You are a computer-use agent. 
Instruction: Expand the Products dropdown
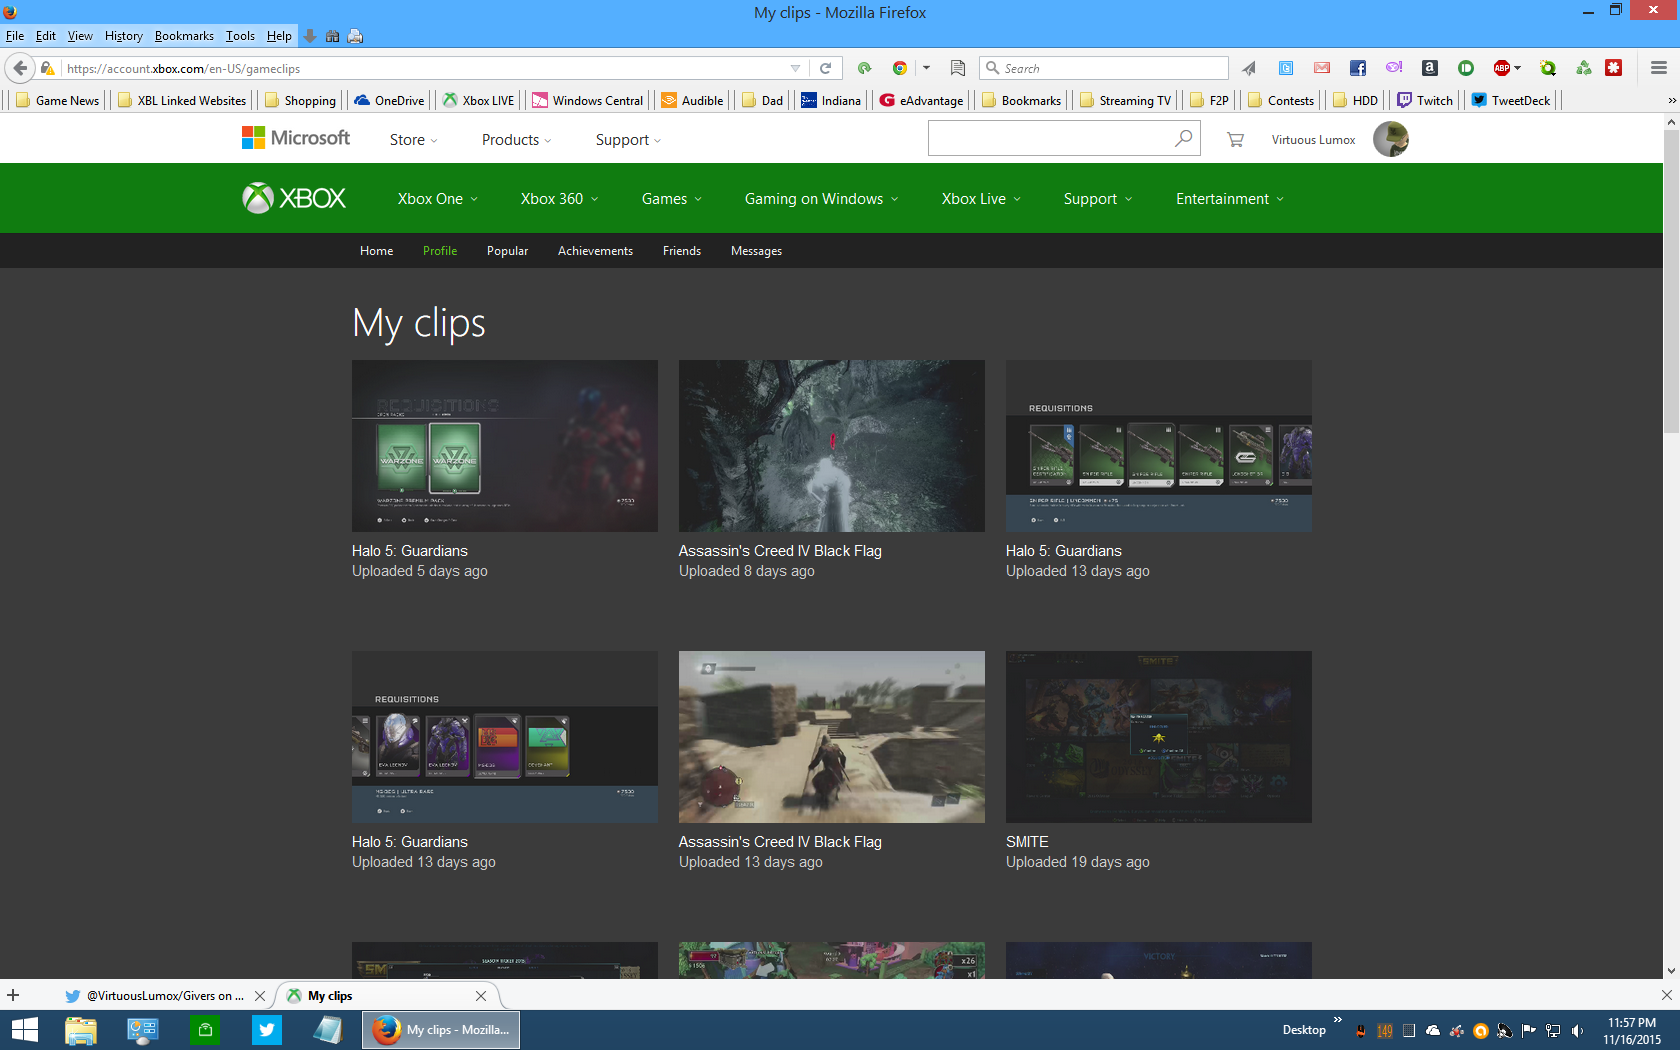point(516,140)
